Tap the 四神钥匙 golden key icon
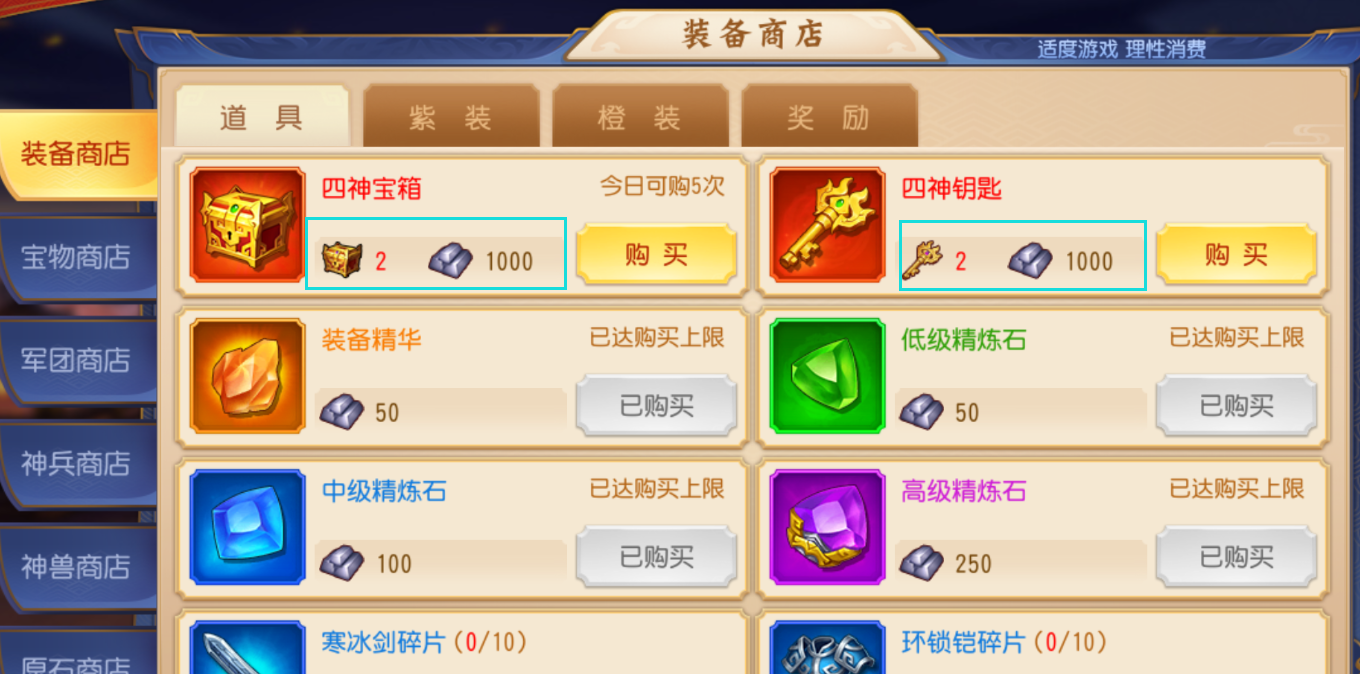This screenshot has width=1360, height=674. [827, 225]
